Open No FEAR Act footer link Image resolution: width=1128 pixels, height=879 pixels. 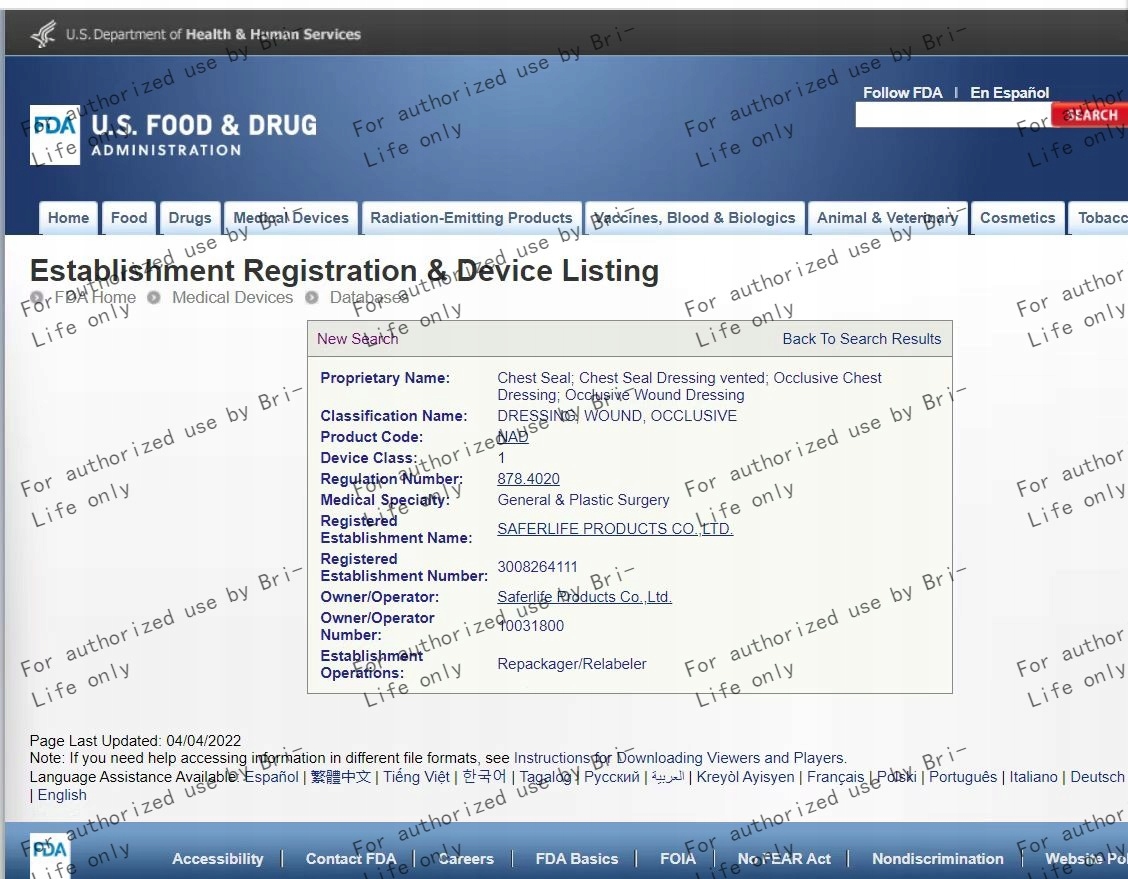click(x=784, y=859)
